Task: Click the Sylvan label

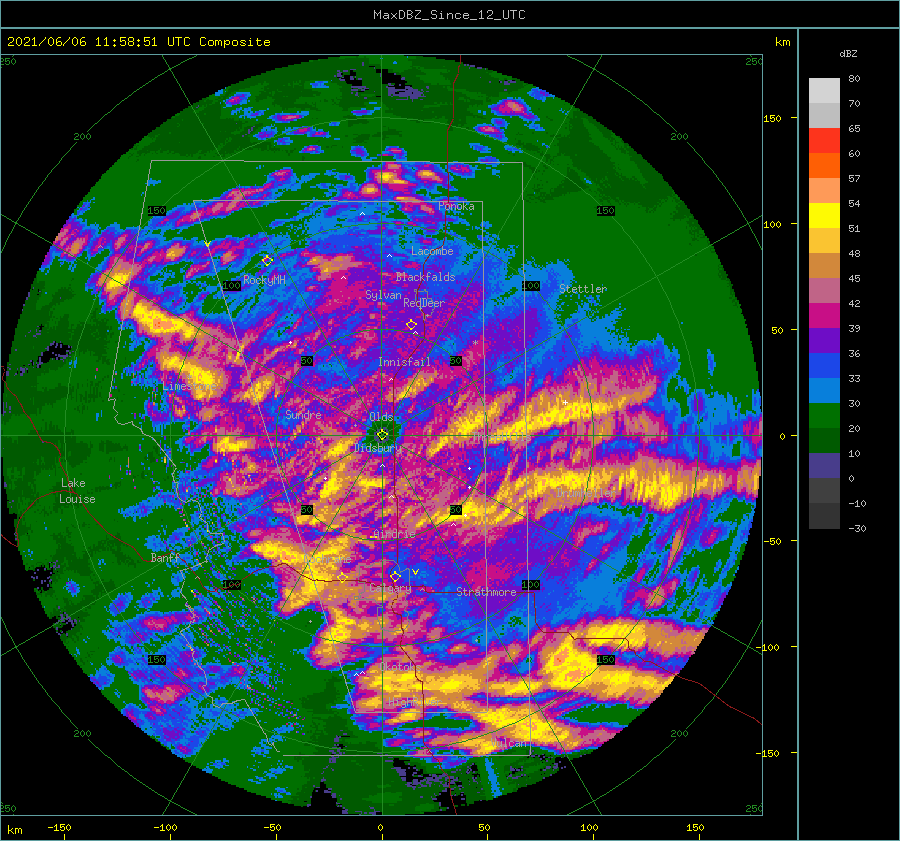Action: click(x=383, y=295)
